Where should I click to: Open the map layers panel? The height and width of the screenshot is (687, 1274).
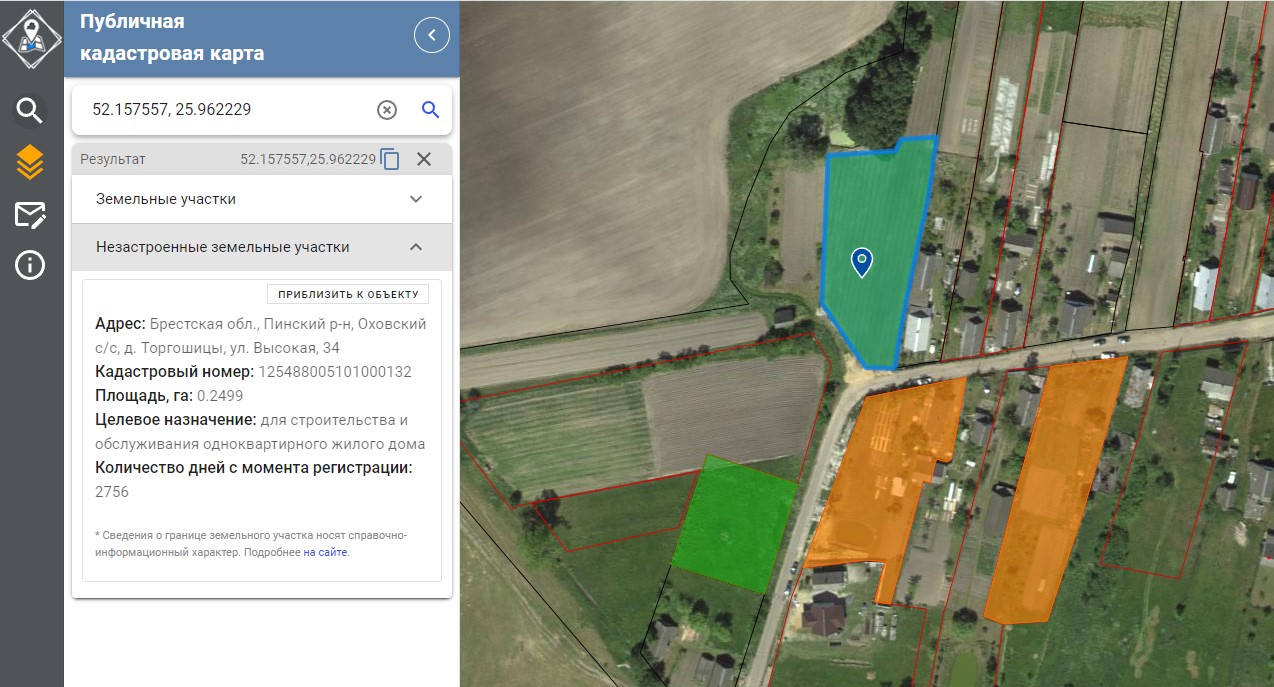pos(30,162)
